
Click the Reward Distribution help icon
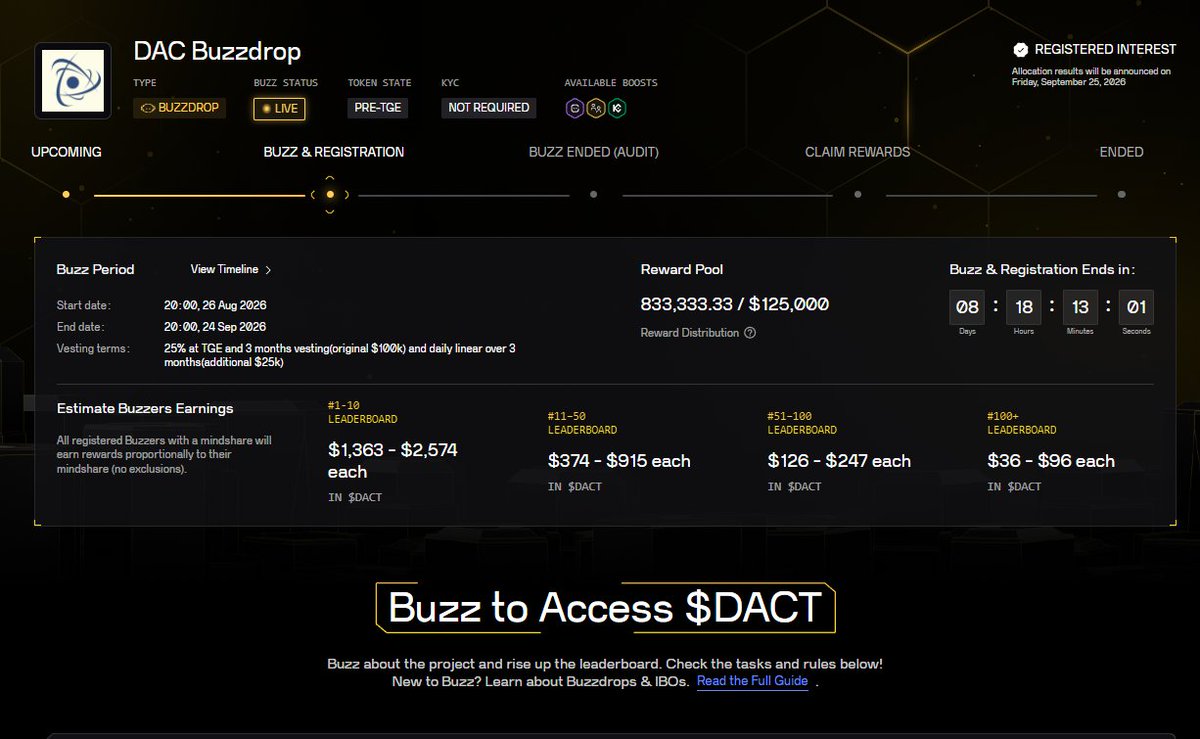[750, 333]
